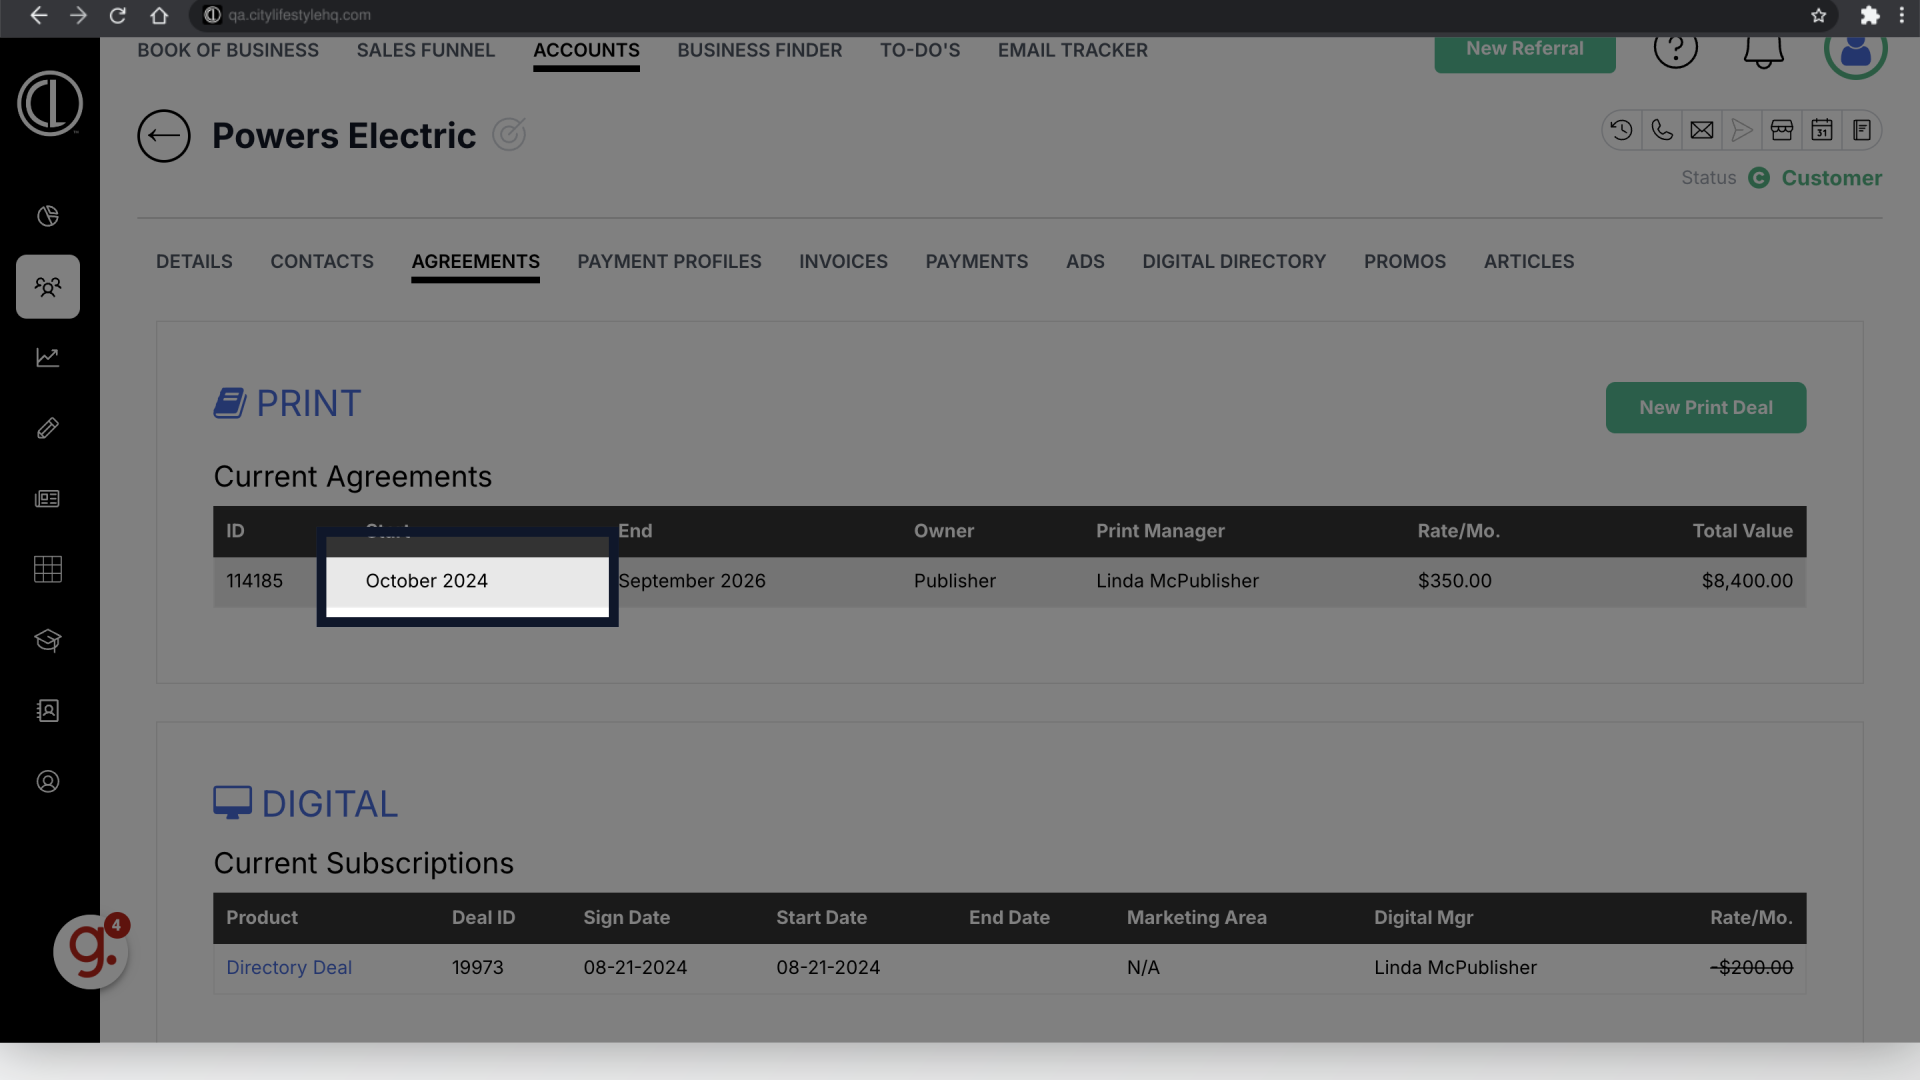The image size is (1920, 1080).
Task: Open the pie chart dashboard sidebar icon
Action: 48,216
